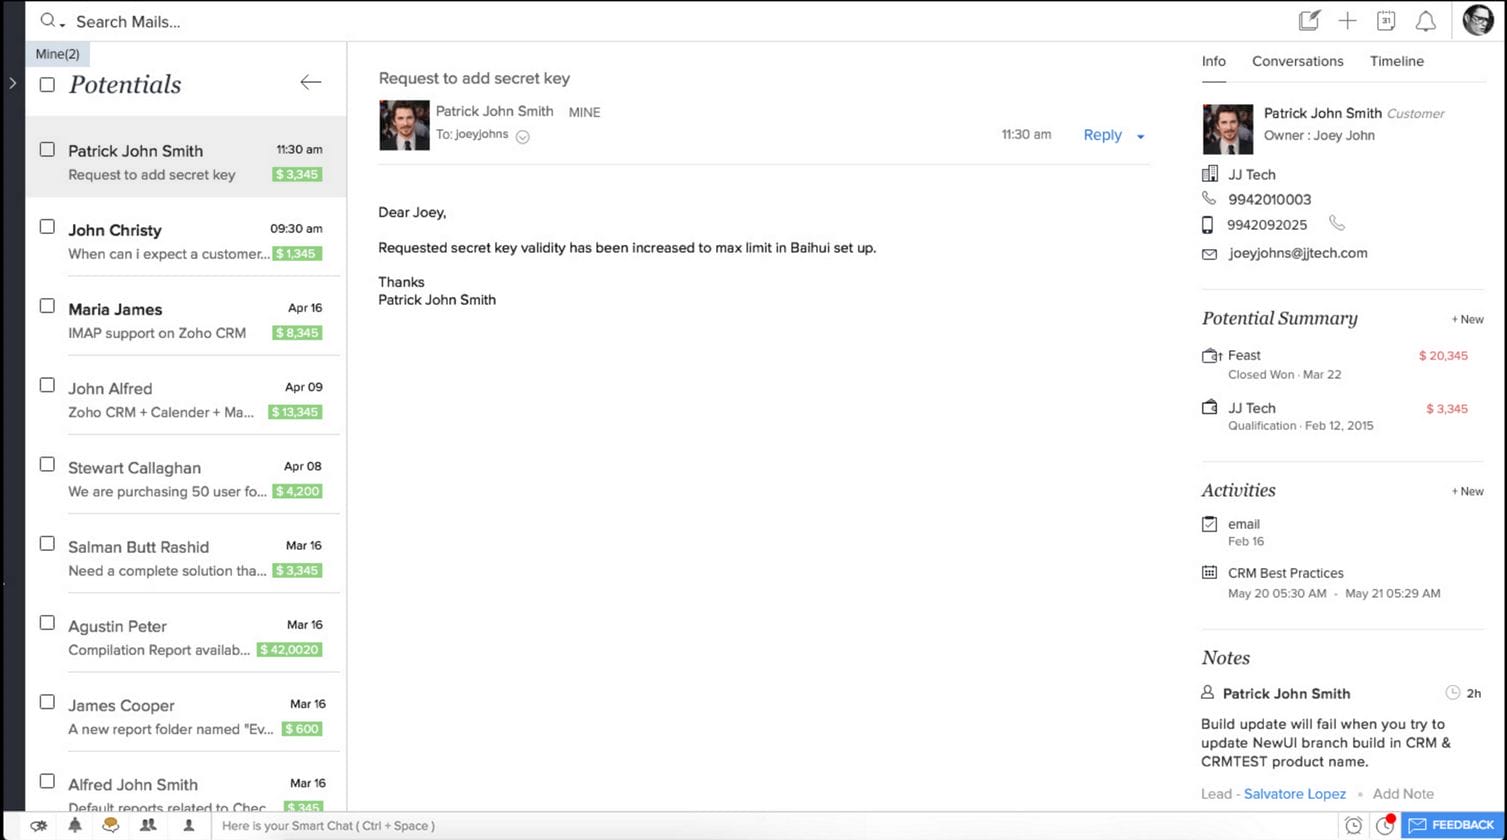The height and width of the screenshot is (840, 1507).
Task: Compose a new mail from the top toolbar
Action: [x=1309, y=20]
